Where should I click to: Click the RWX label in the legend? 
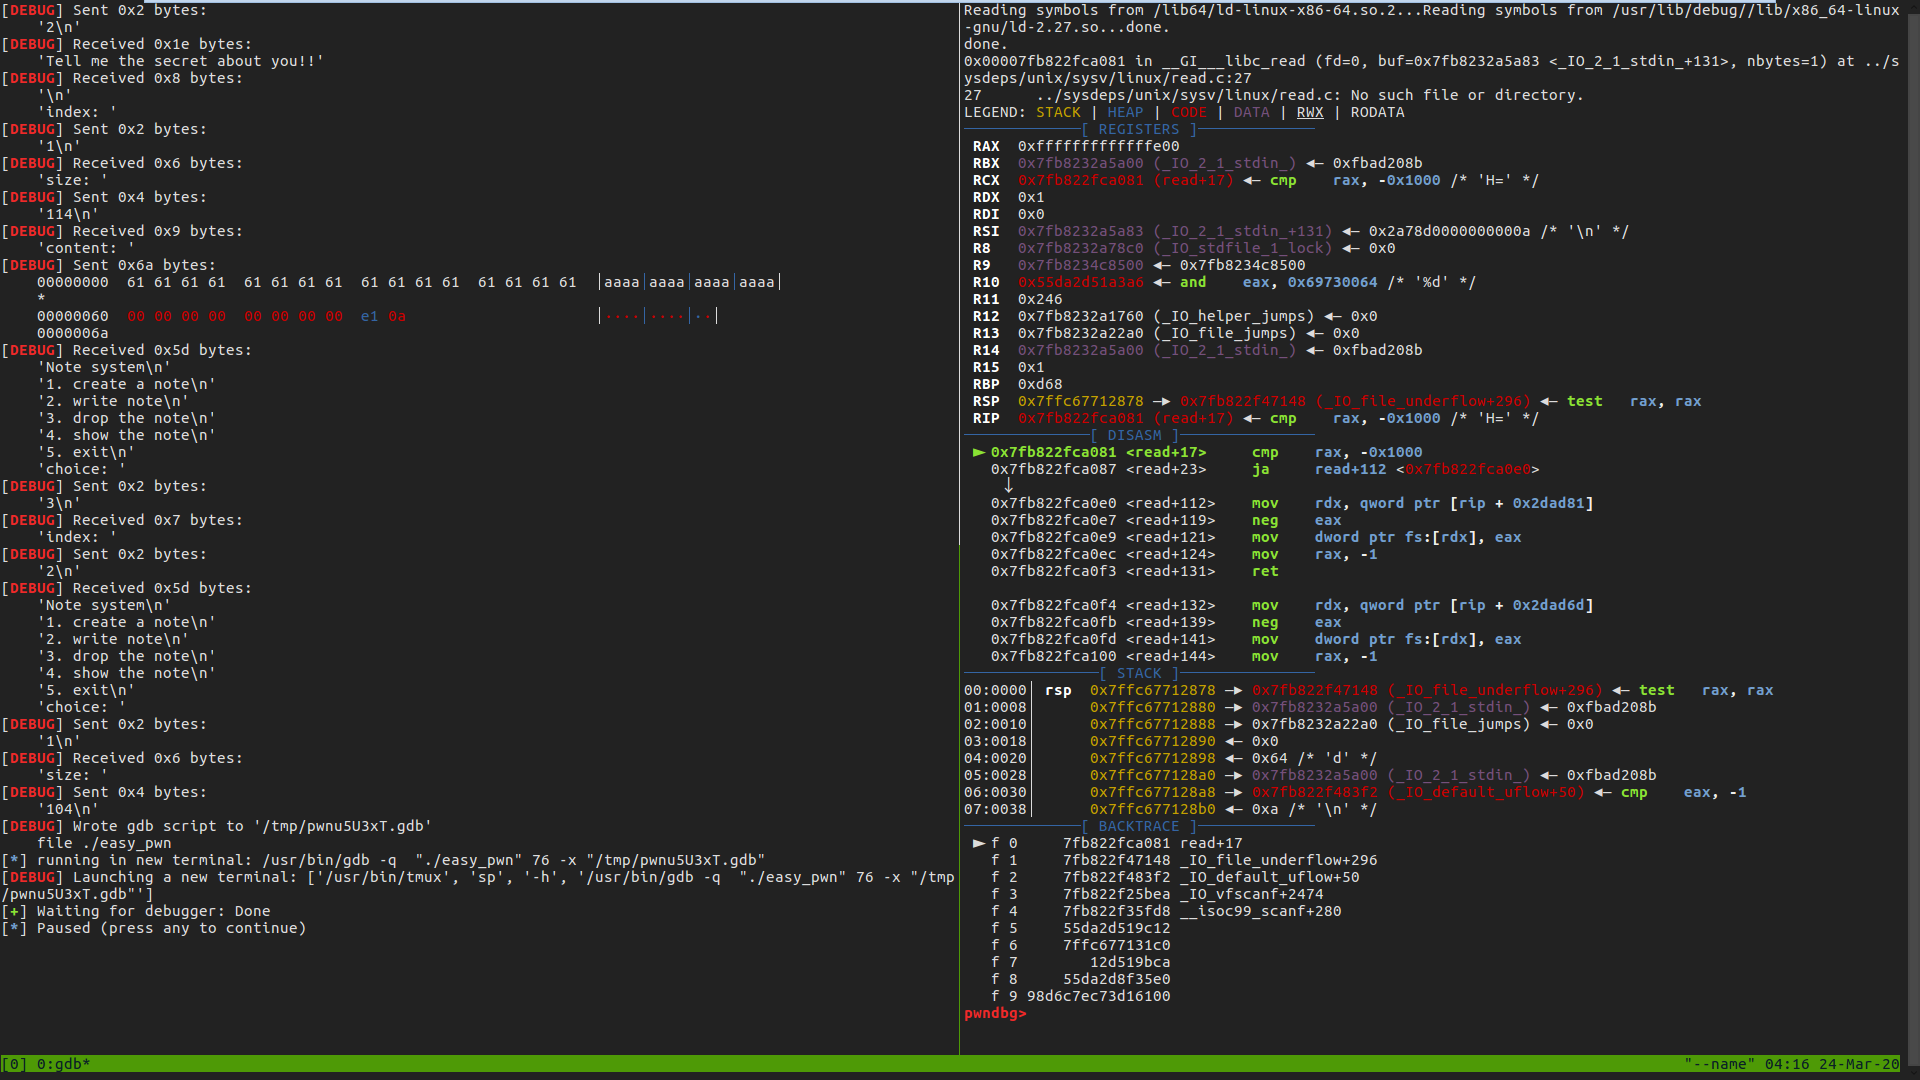[1310, 112]
